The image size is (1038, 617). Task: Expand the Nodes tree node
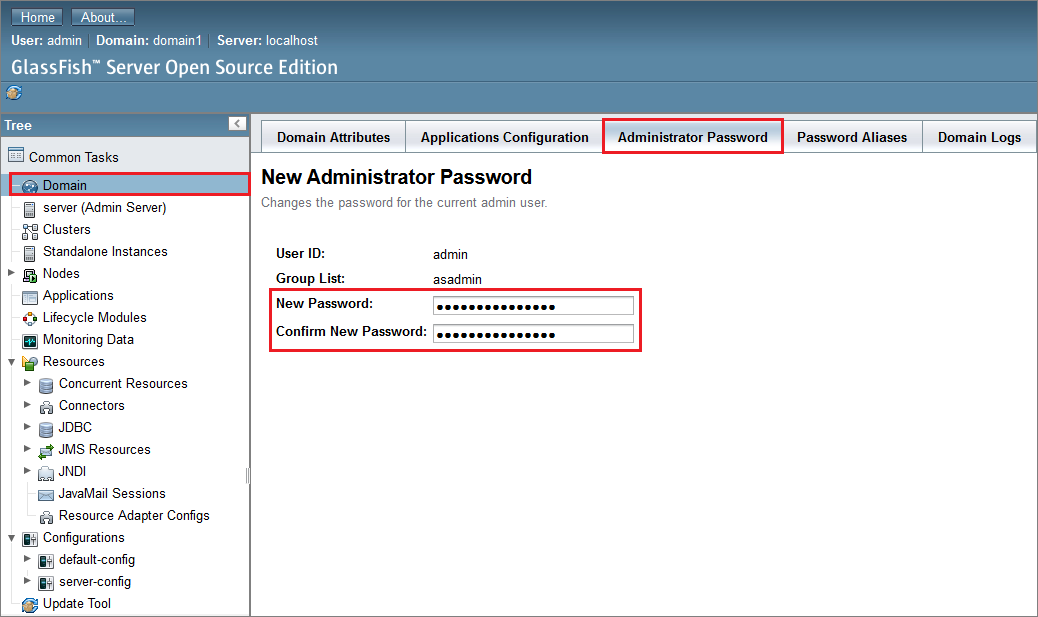click(x=11, y=272)
